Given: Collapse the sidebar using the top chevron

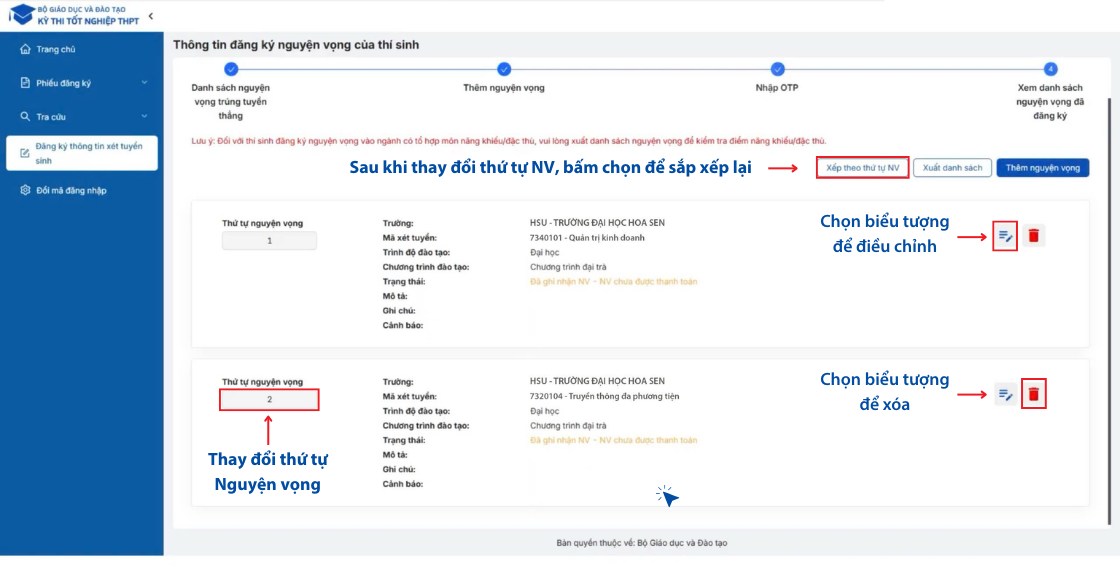Looking at the screenshot, I should pyautogui.click(x=151, y=16).
